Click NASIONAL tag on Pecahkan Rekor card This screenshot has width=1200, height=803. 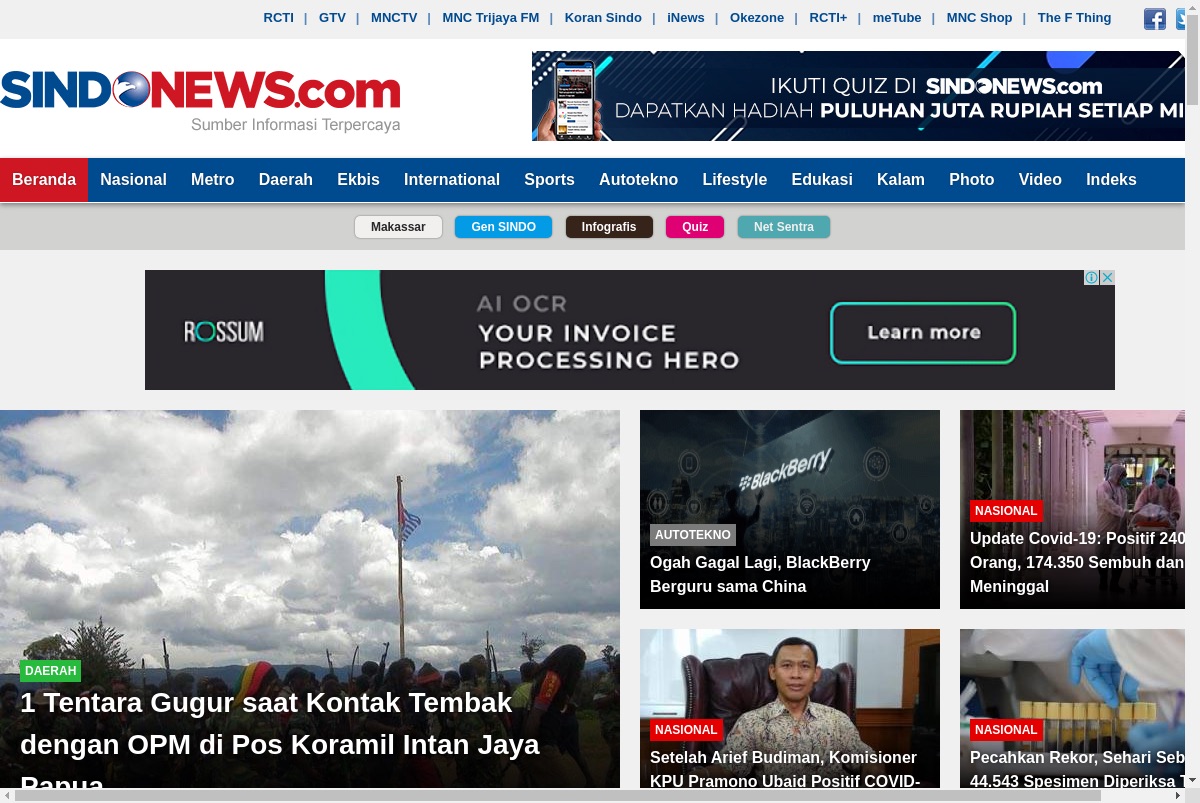1006,730
